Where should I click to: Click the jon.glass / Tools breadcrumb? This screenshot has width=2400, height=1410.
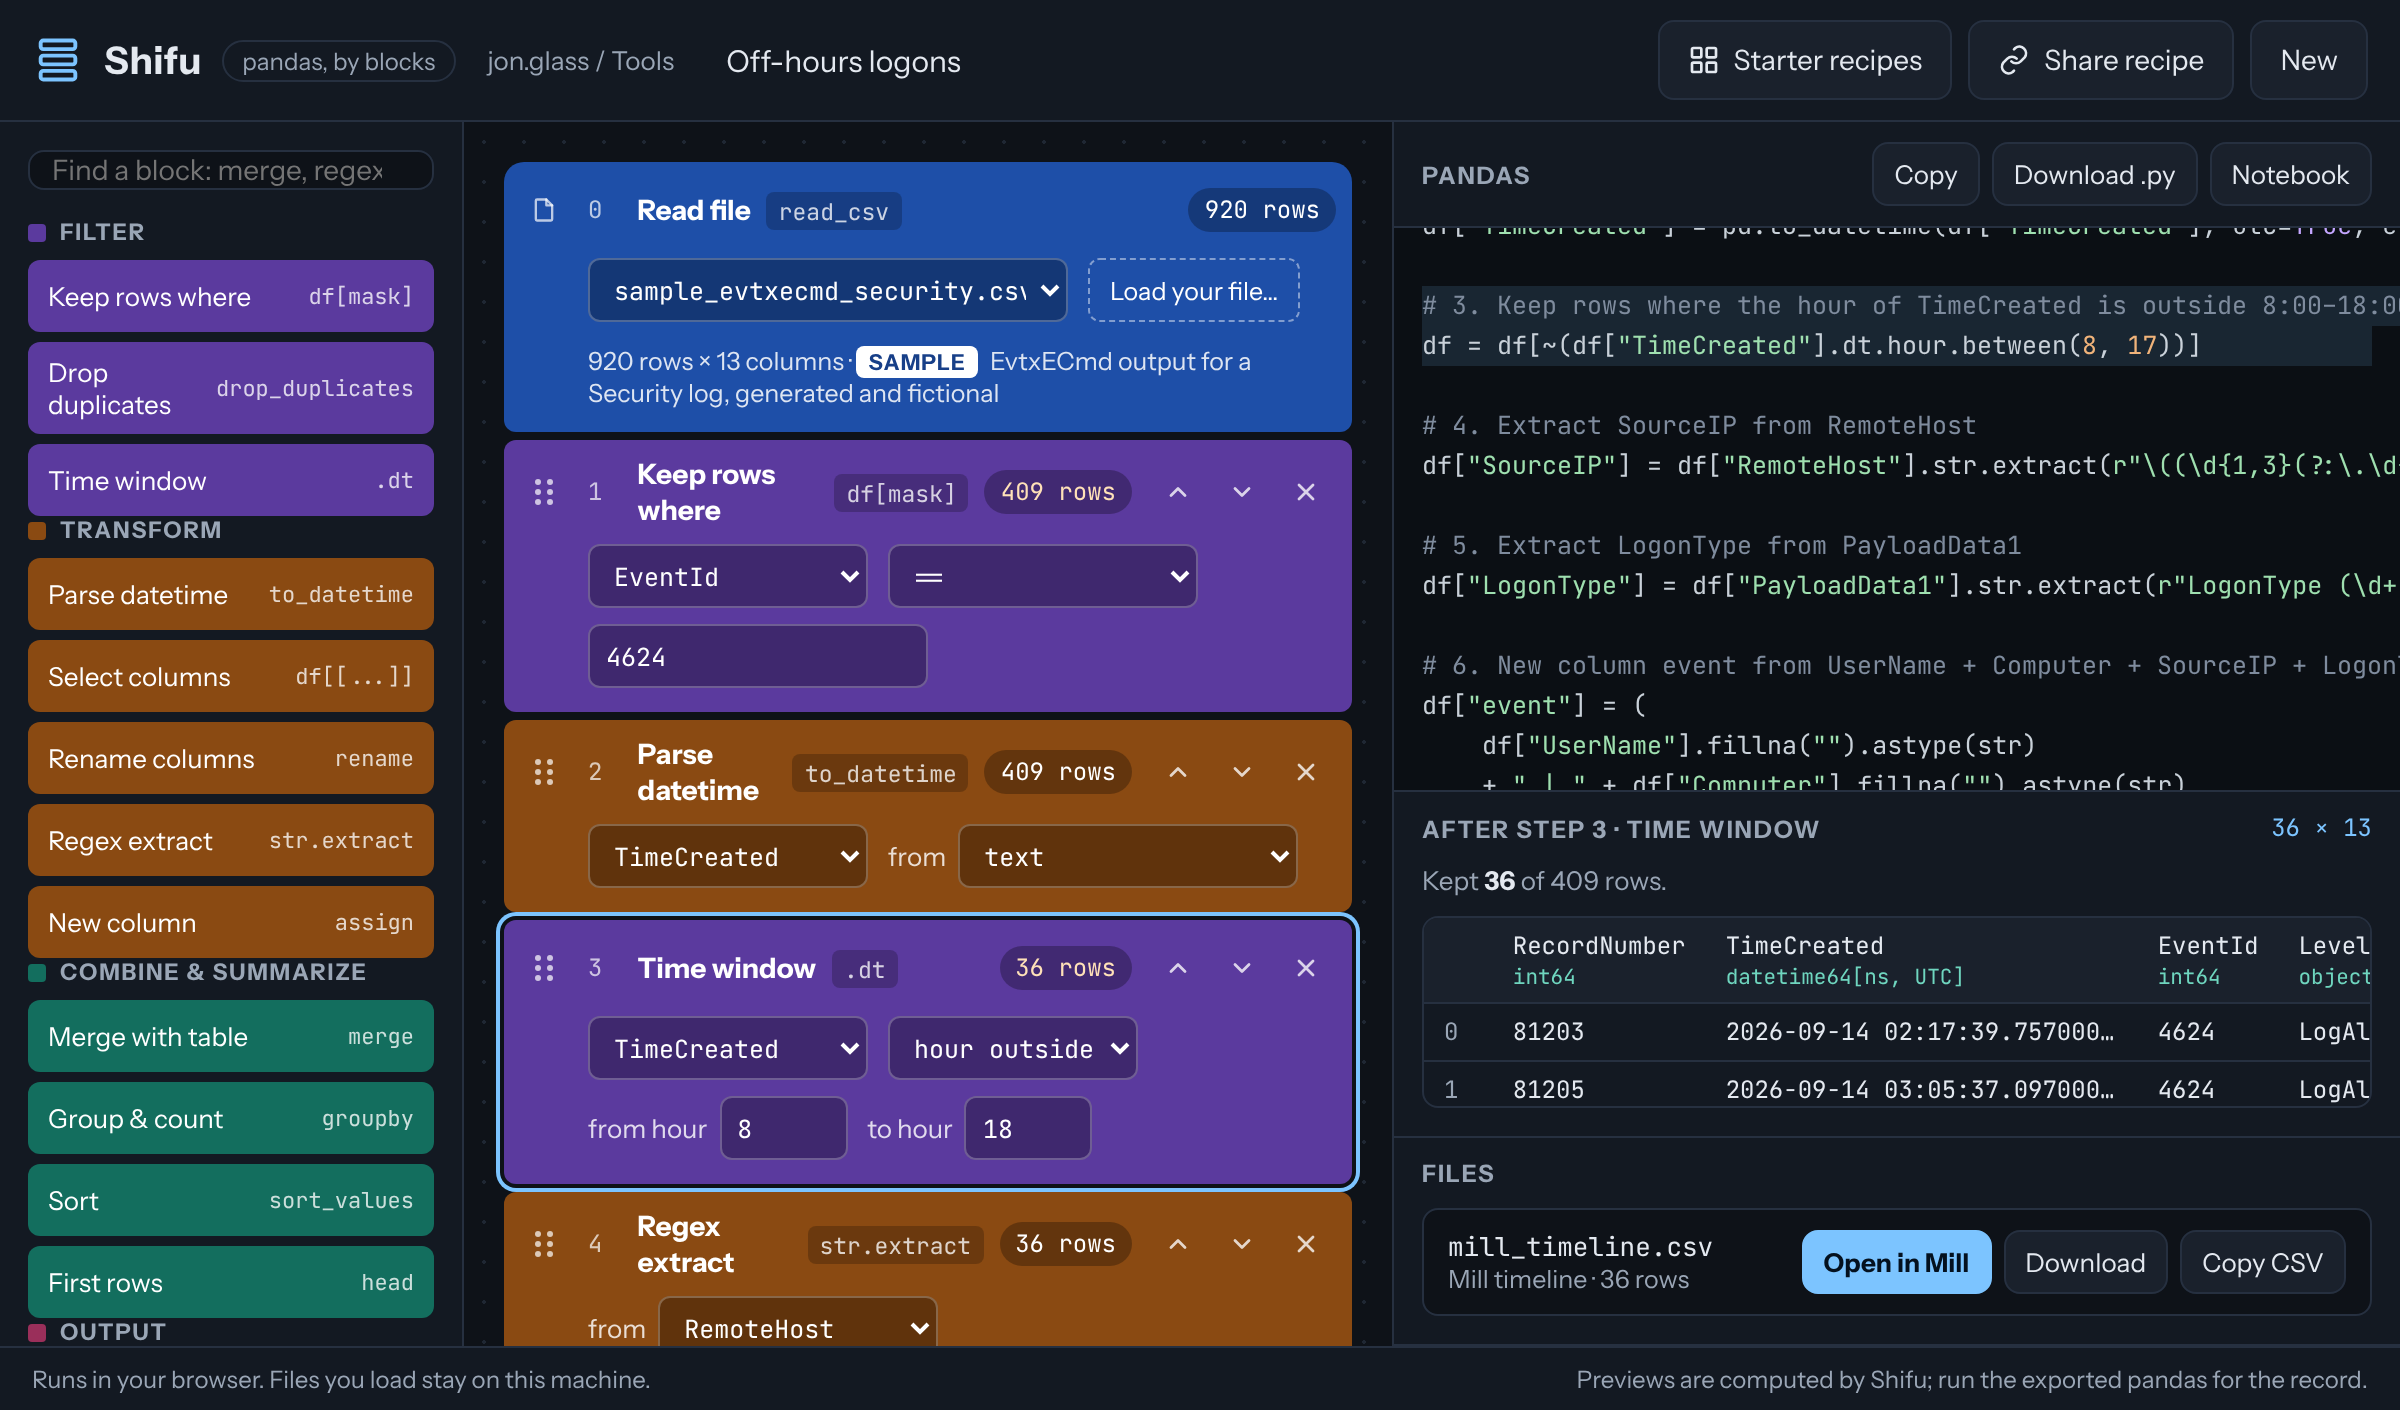tap(580, 61)
